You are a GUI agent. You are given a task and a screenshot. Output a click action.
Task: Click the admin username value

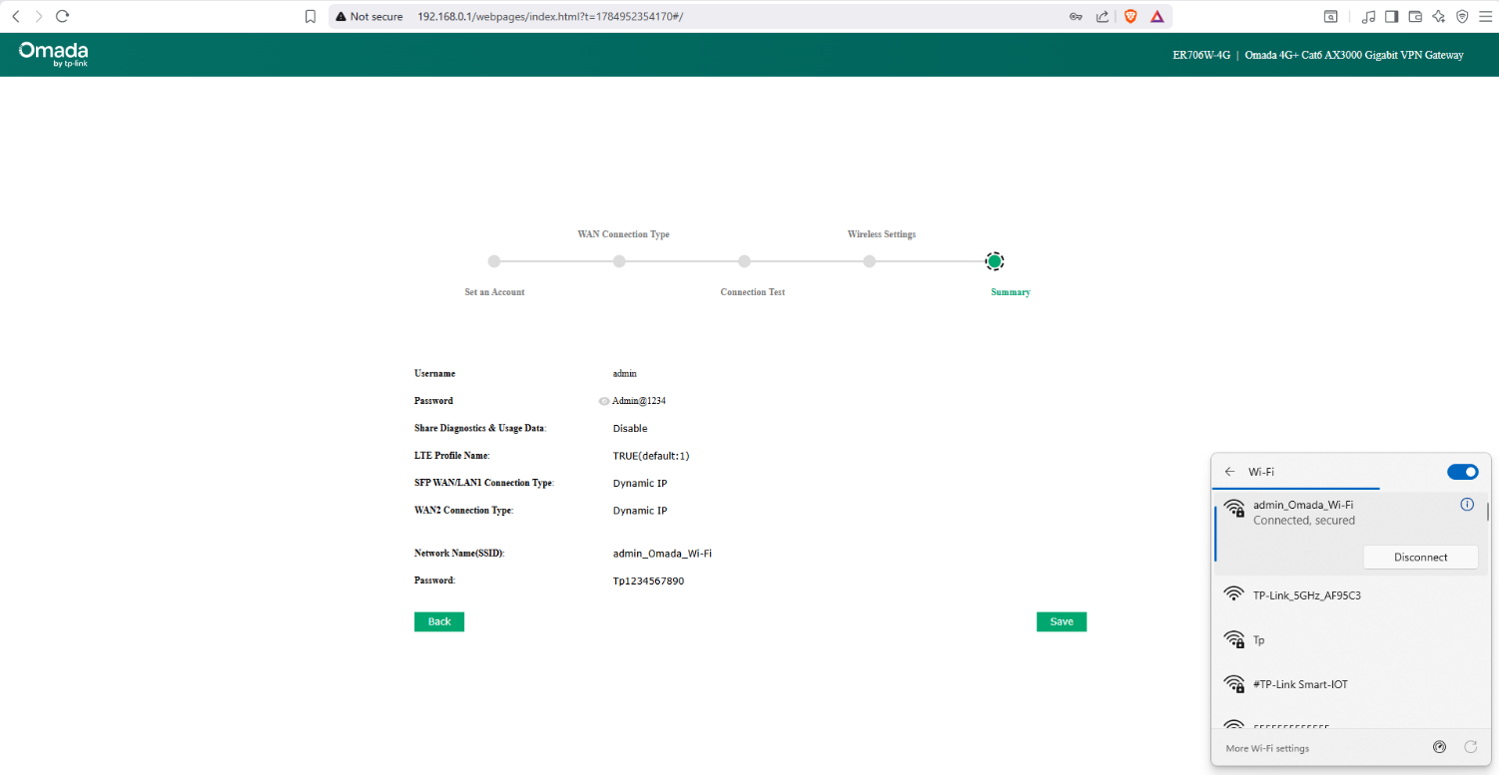coord(625,373)
